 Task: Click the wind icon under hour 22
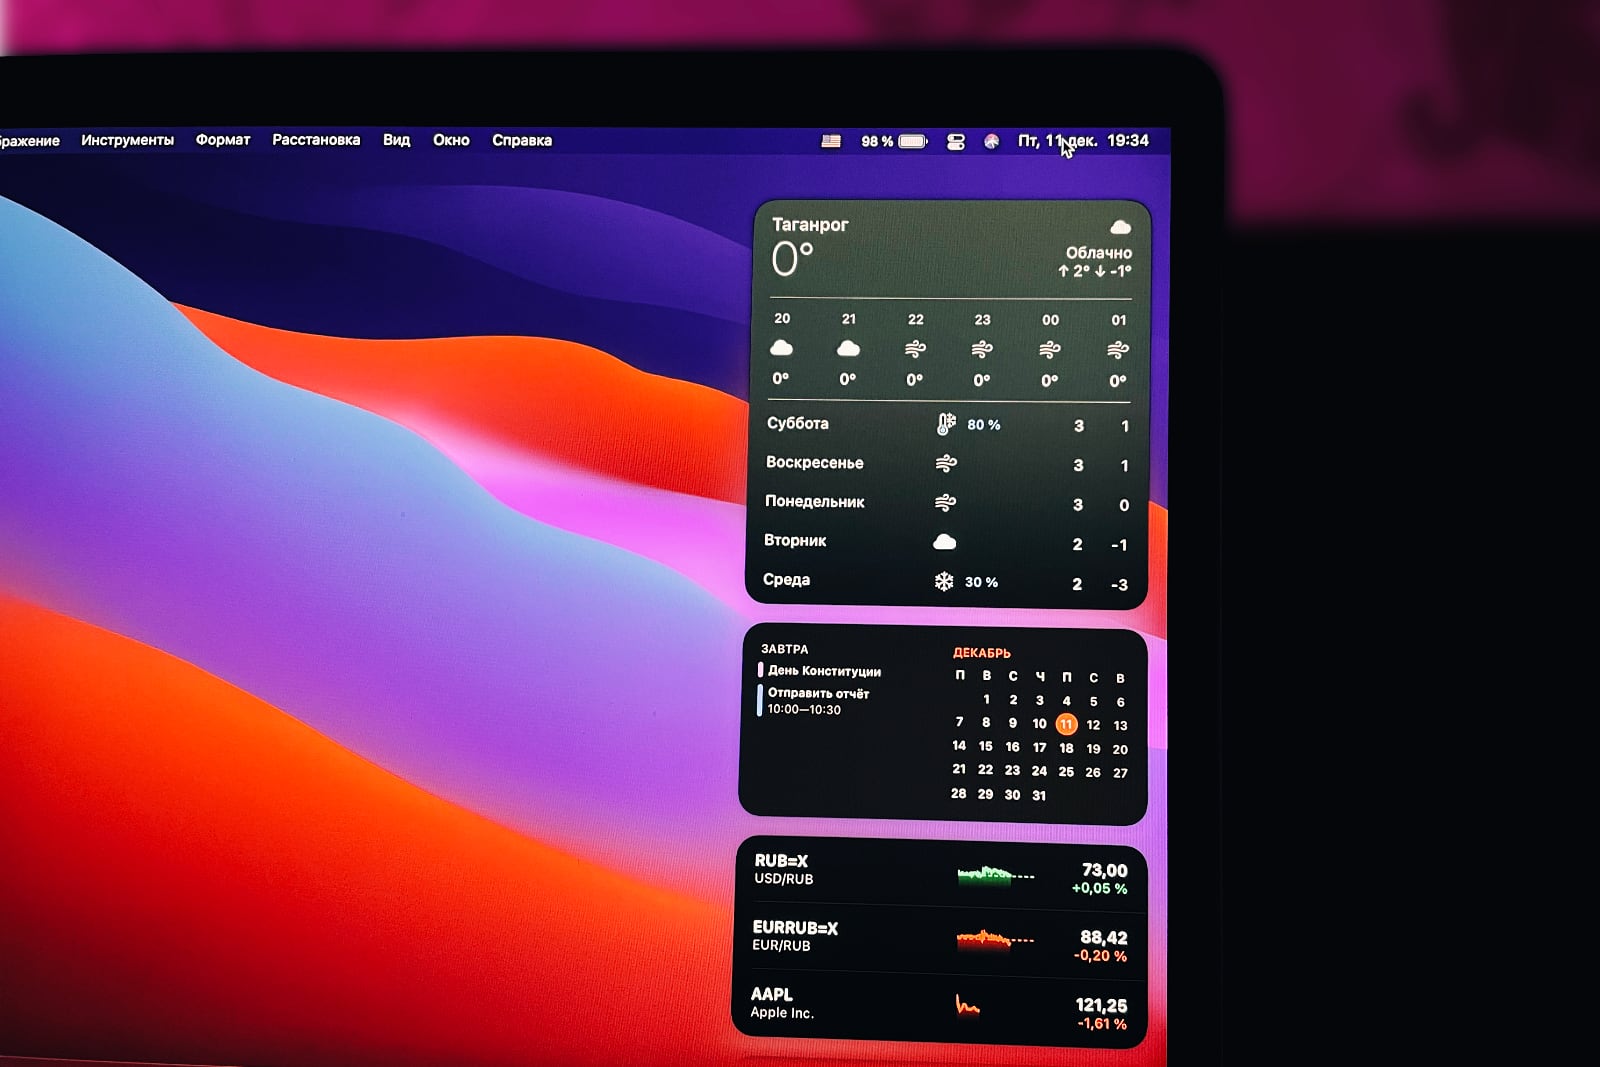point(915,349)
